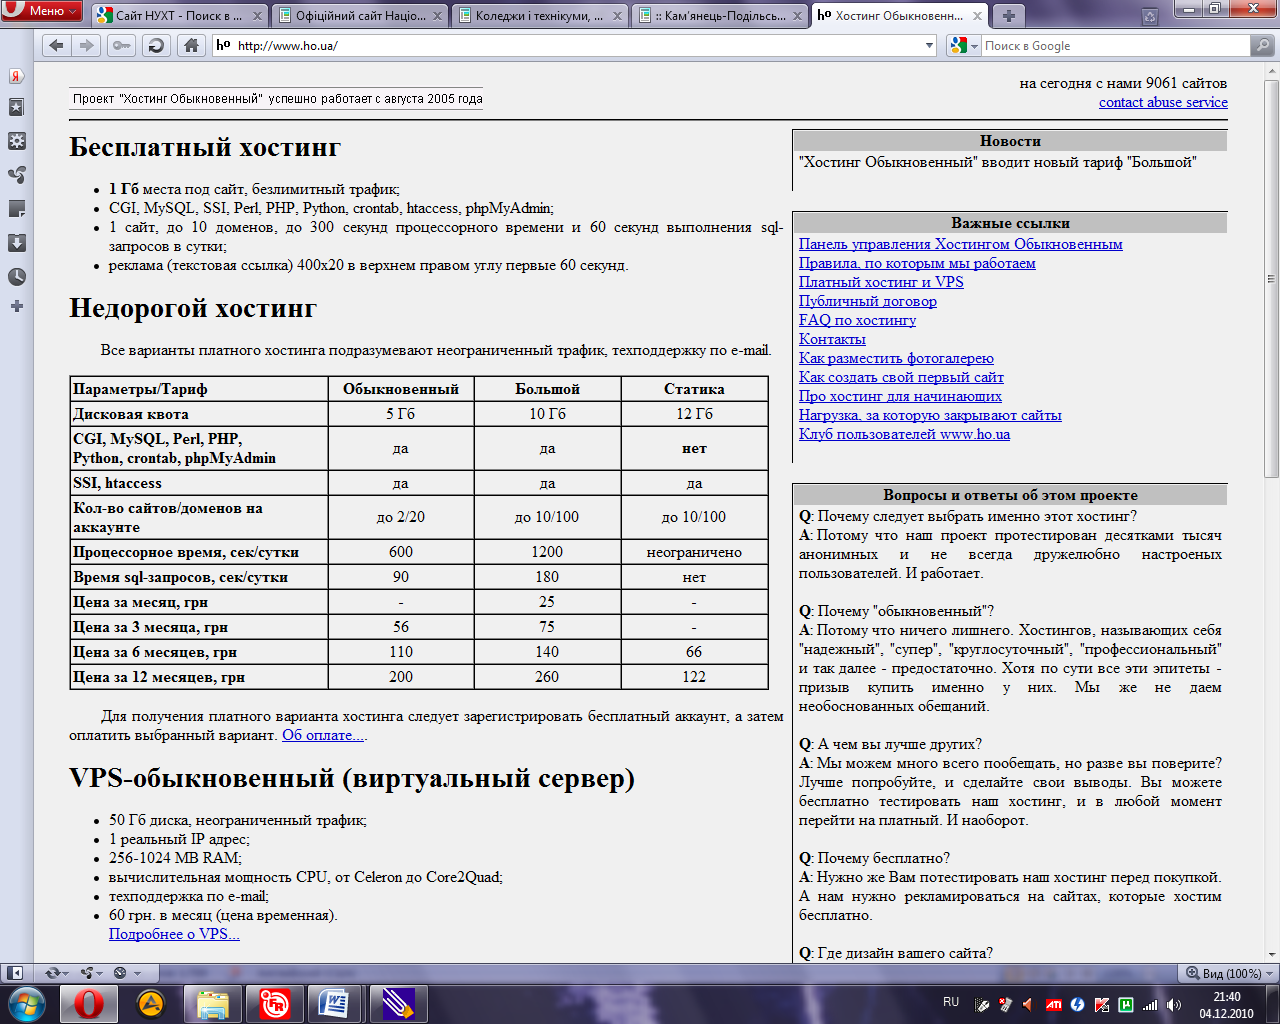Open the closed tabs trash icon

(x=1150, y=15)
